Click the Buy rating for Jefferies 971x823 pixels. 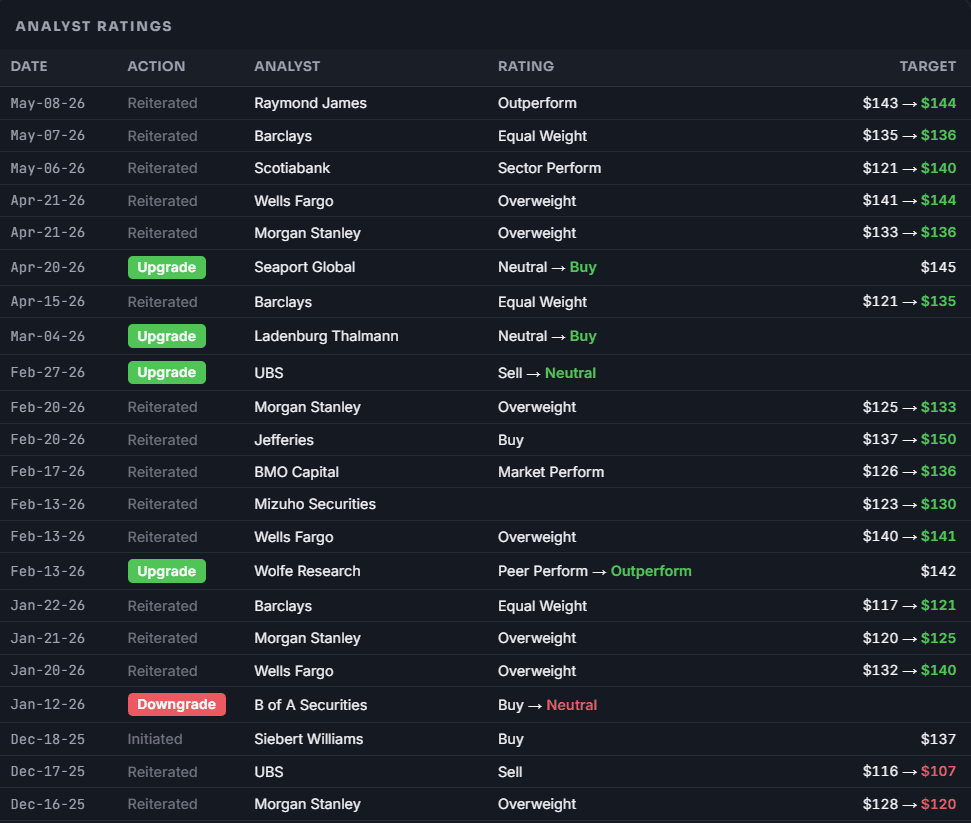point(510,440)
